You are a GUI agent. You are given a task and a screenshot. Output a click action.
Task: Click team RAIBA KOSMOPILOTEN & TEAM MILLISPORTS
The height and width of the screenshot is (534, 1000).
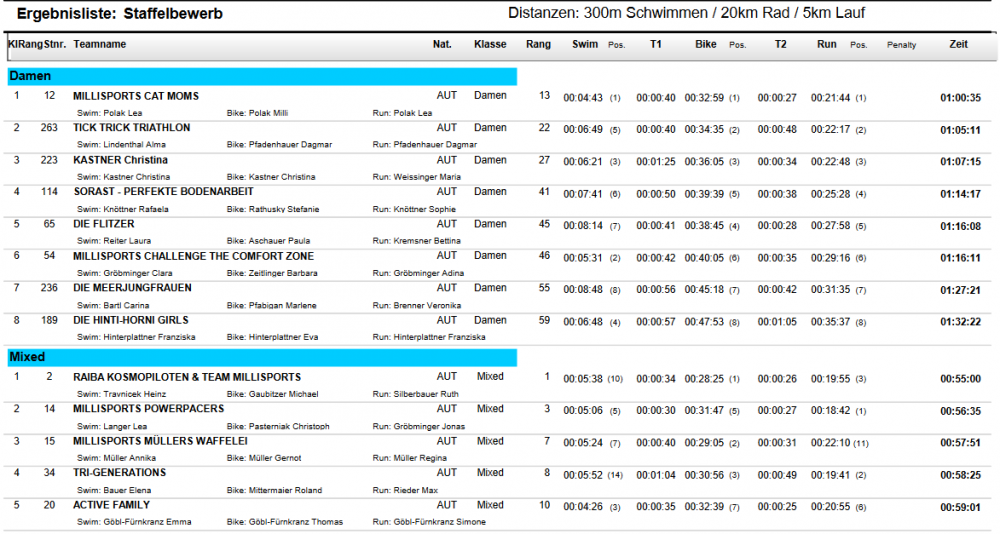(x=187, y=378)
